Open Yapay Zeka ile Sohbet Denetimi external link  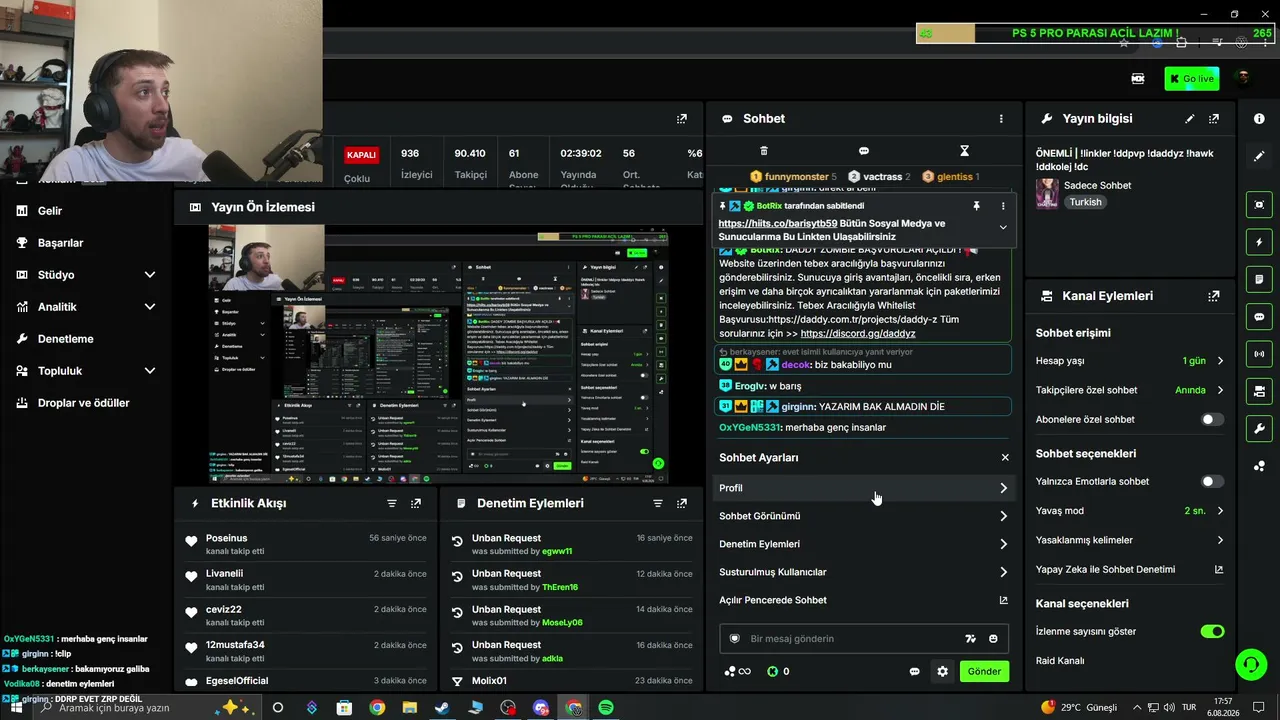[1219, 570]
